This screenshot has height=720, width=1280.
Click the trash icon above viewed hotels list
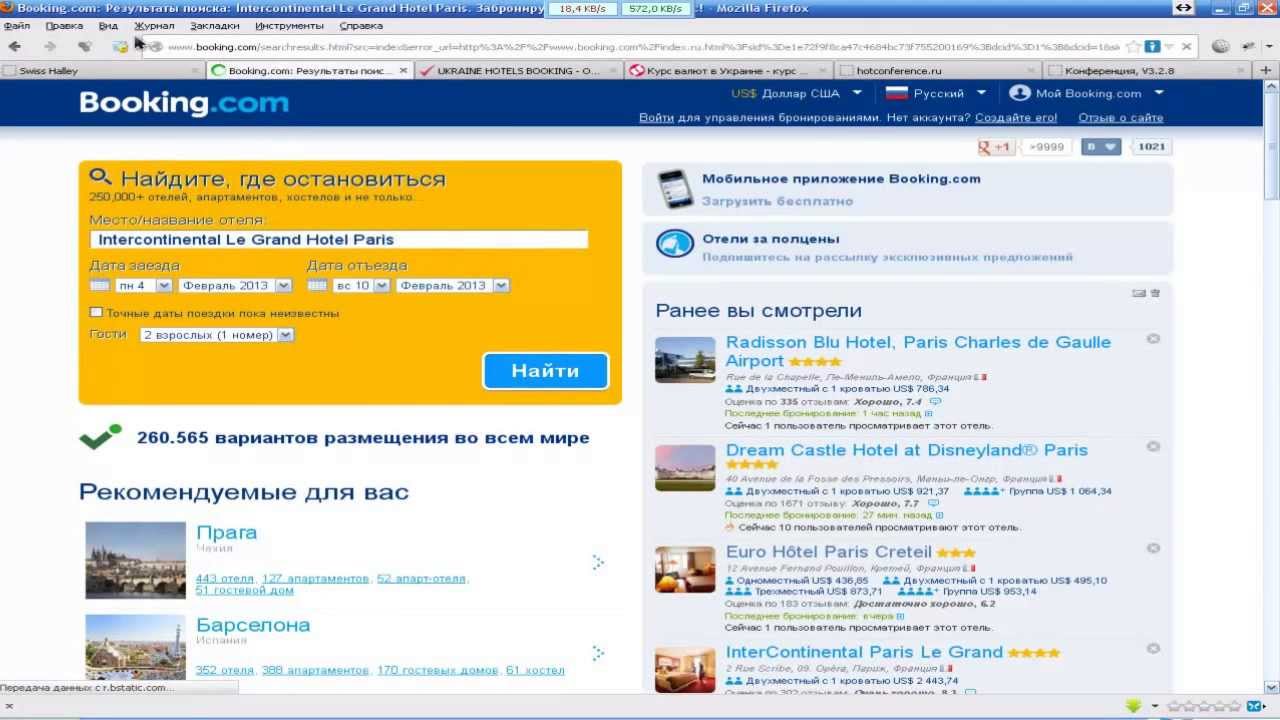(1155, 293)
